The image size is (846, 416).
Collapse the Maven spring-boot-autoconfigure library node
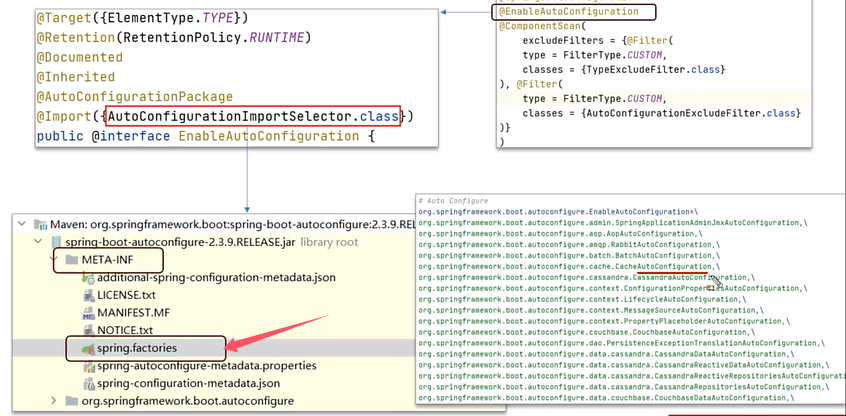tap(22, 224)
